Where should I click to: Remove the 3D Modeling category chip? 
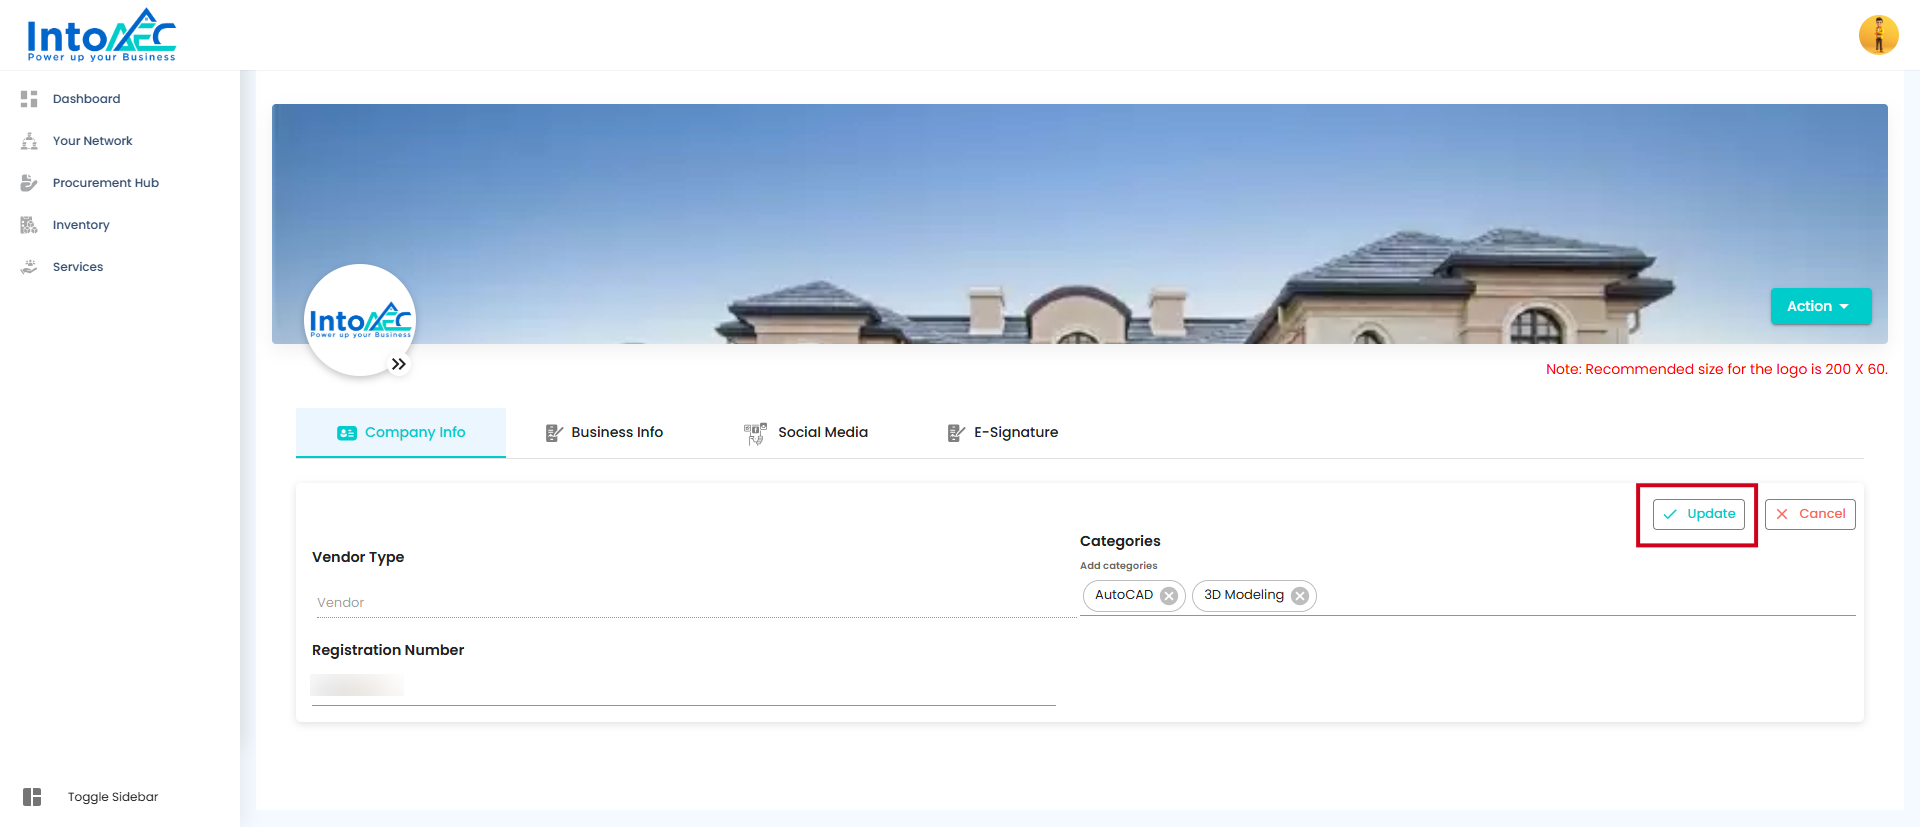pyautogui.click(x=1300, y=596)
